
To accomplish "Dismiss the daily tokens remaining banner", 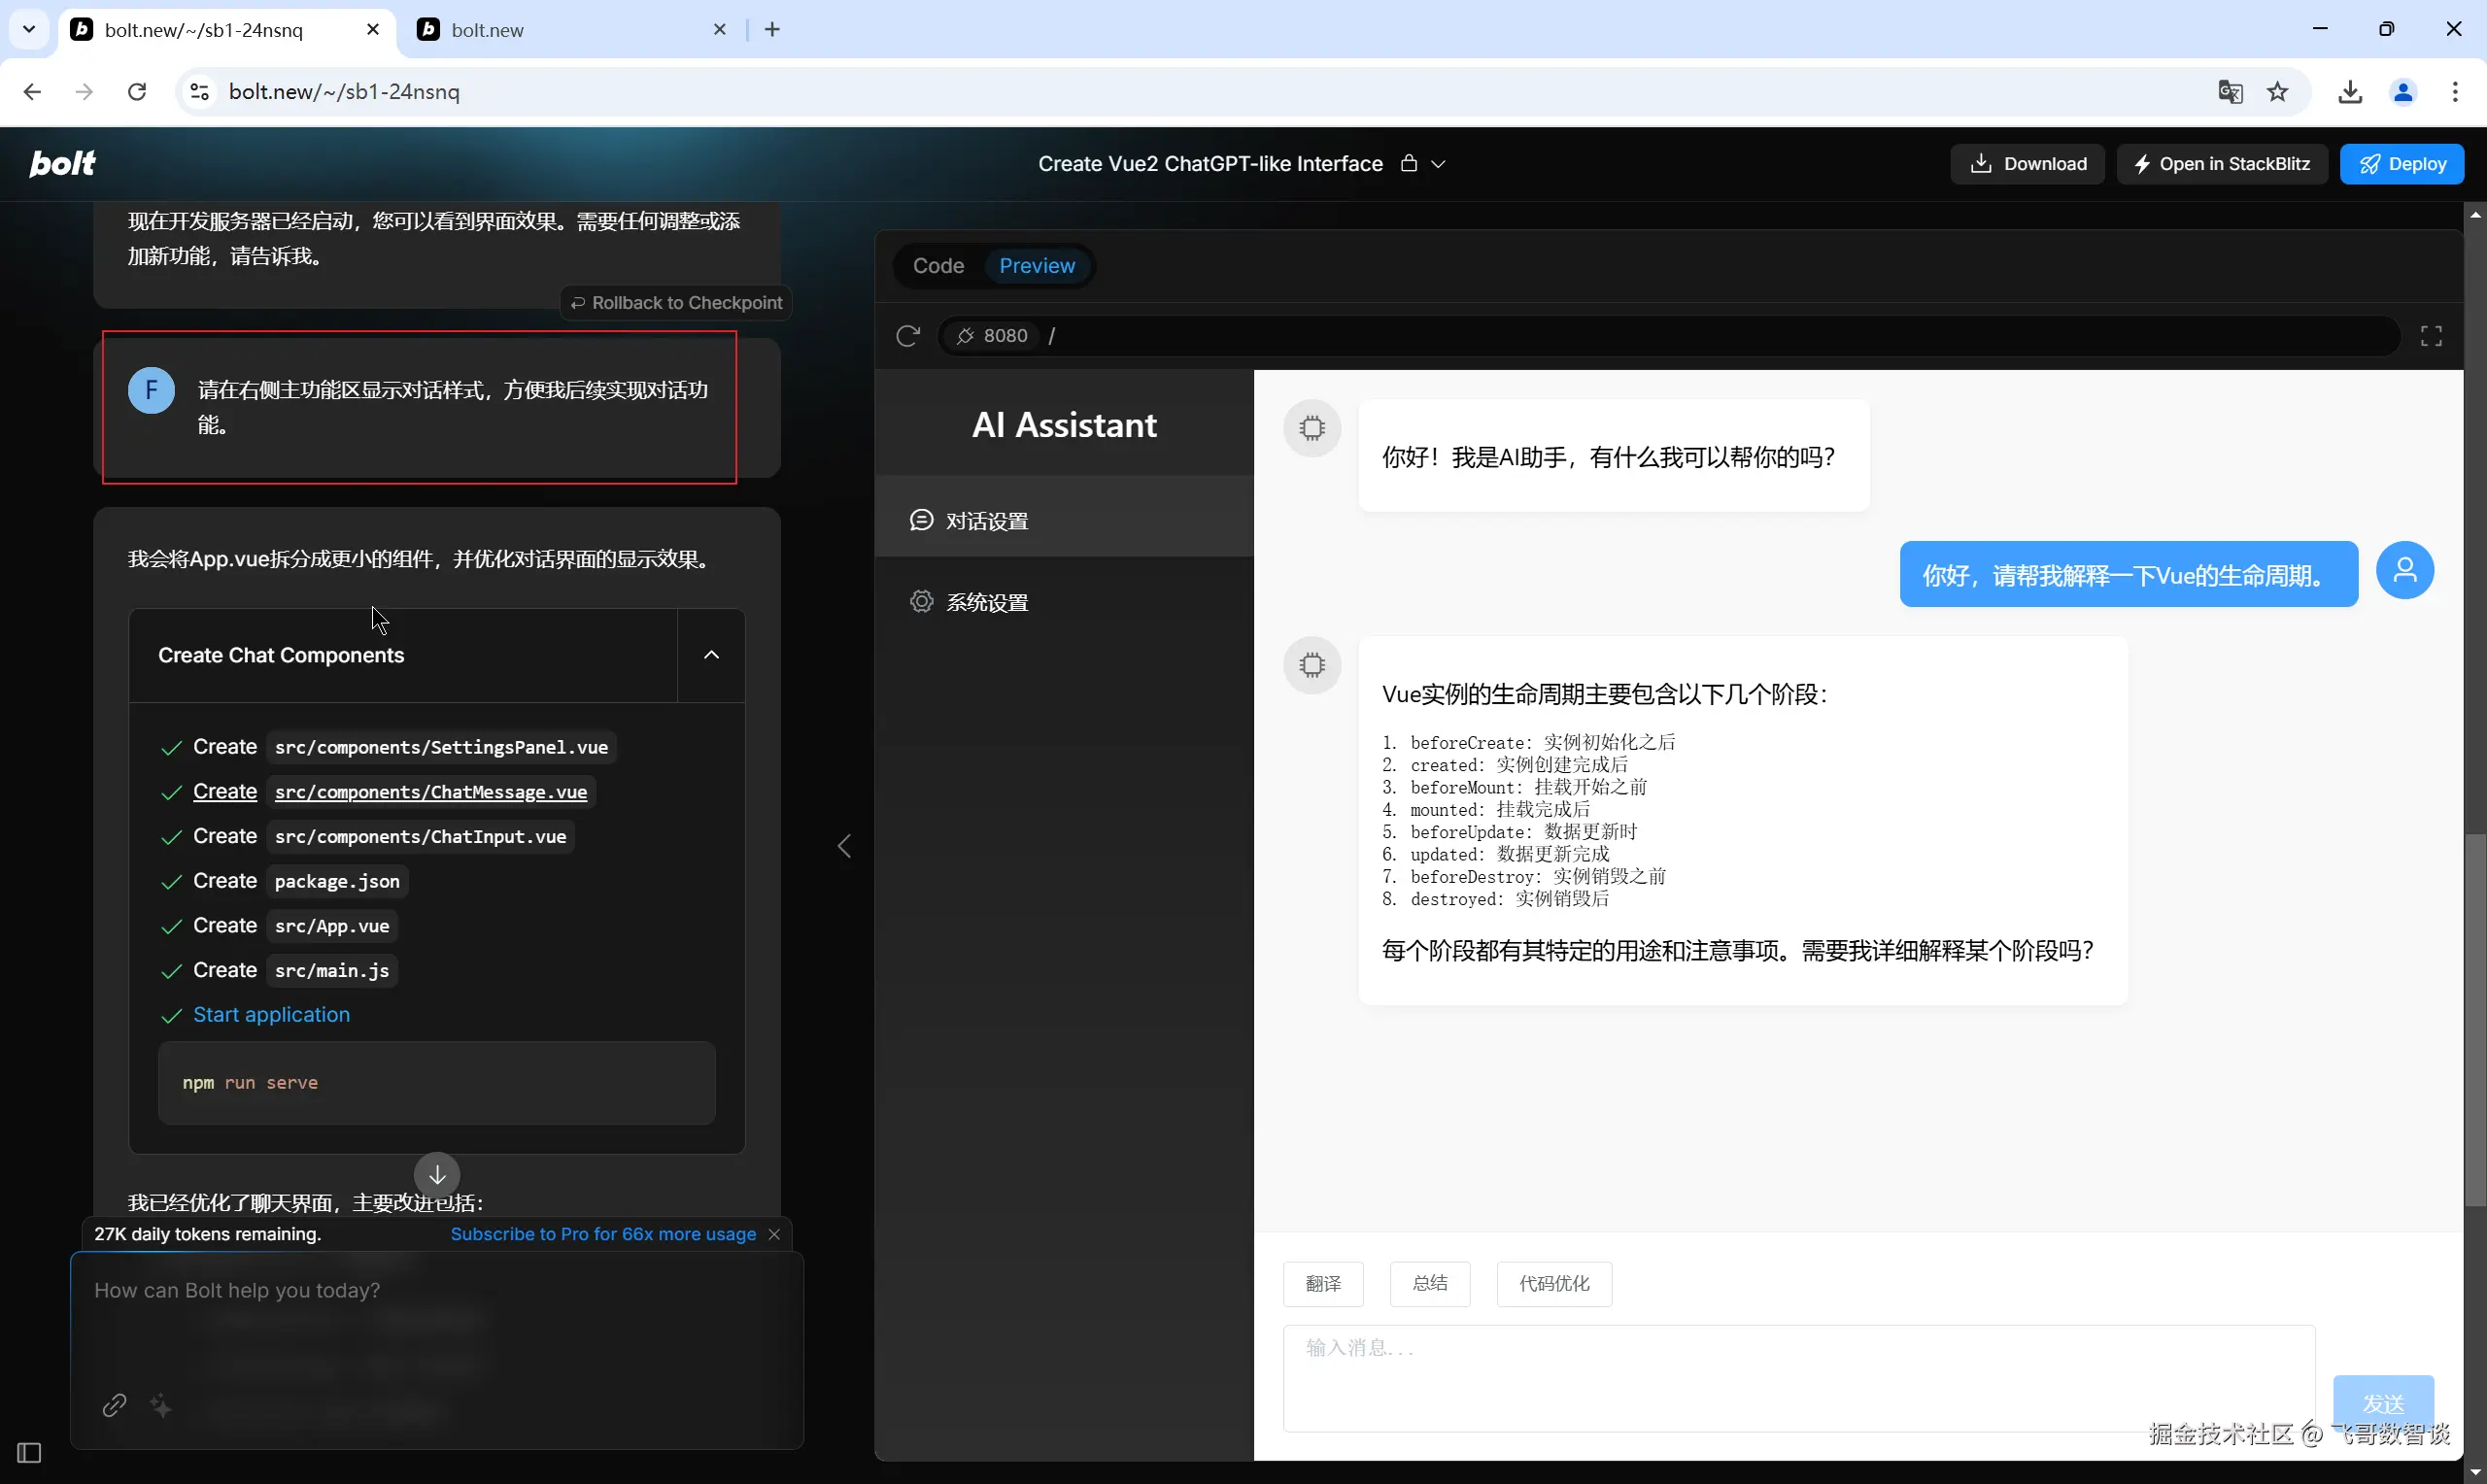I will coord(774,1234).
